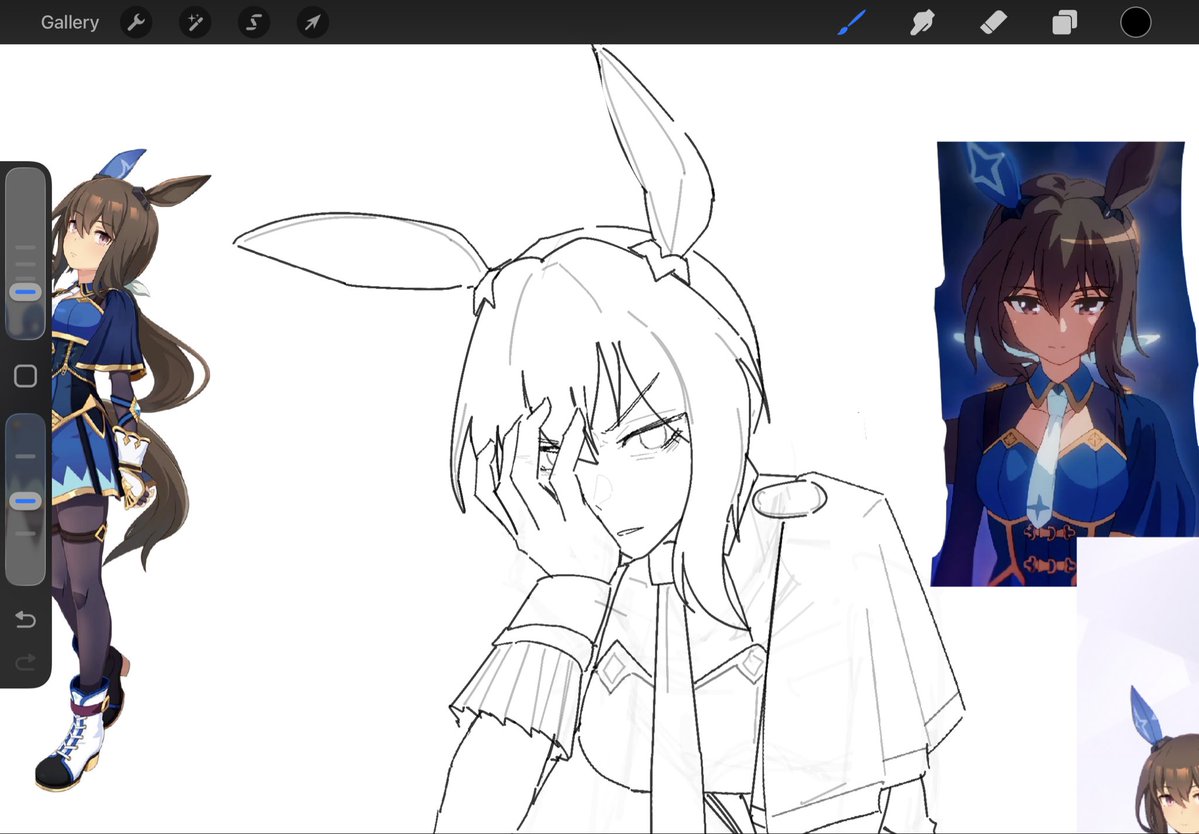Click the brush opacity slider handle

pyautogui.click(x=25, y=501)
